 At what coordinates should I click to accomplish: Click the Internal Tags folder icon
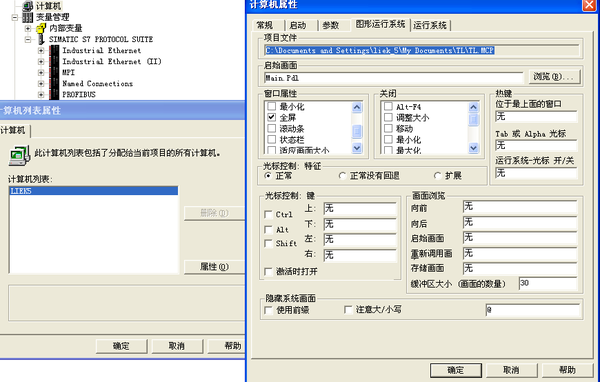pyautogui.click(x=41, y=28)
